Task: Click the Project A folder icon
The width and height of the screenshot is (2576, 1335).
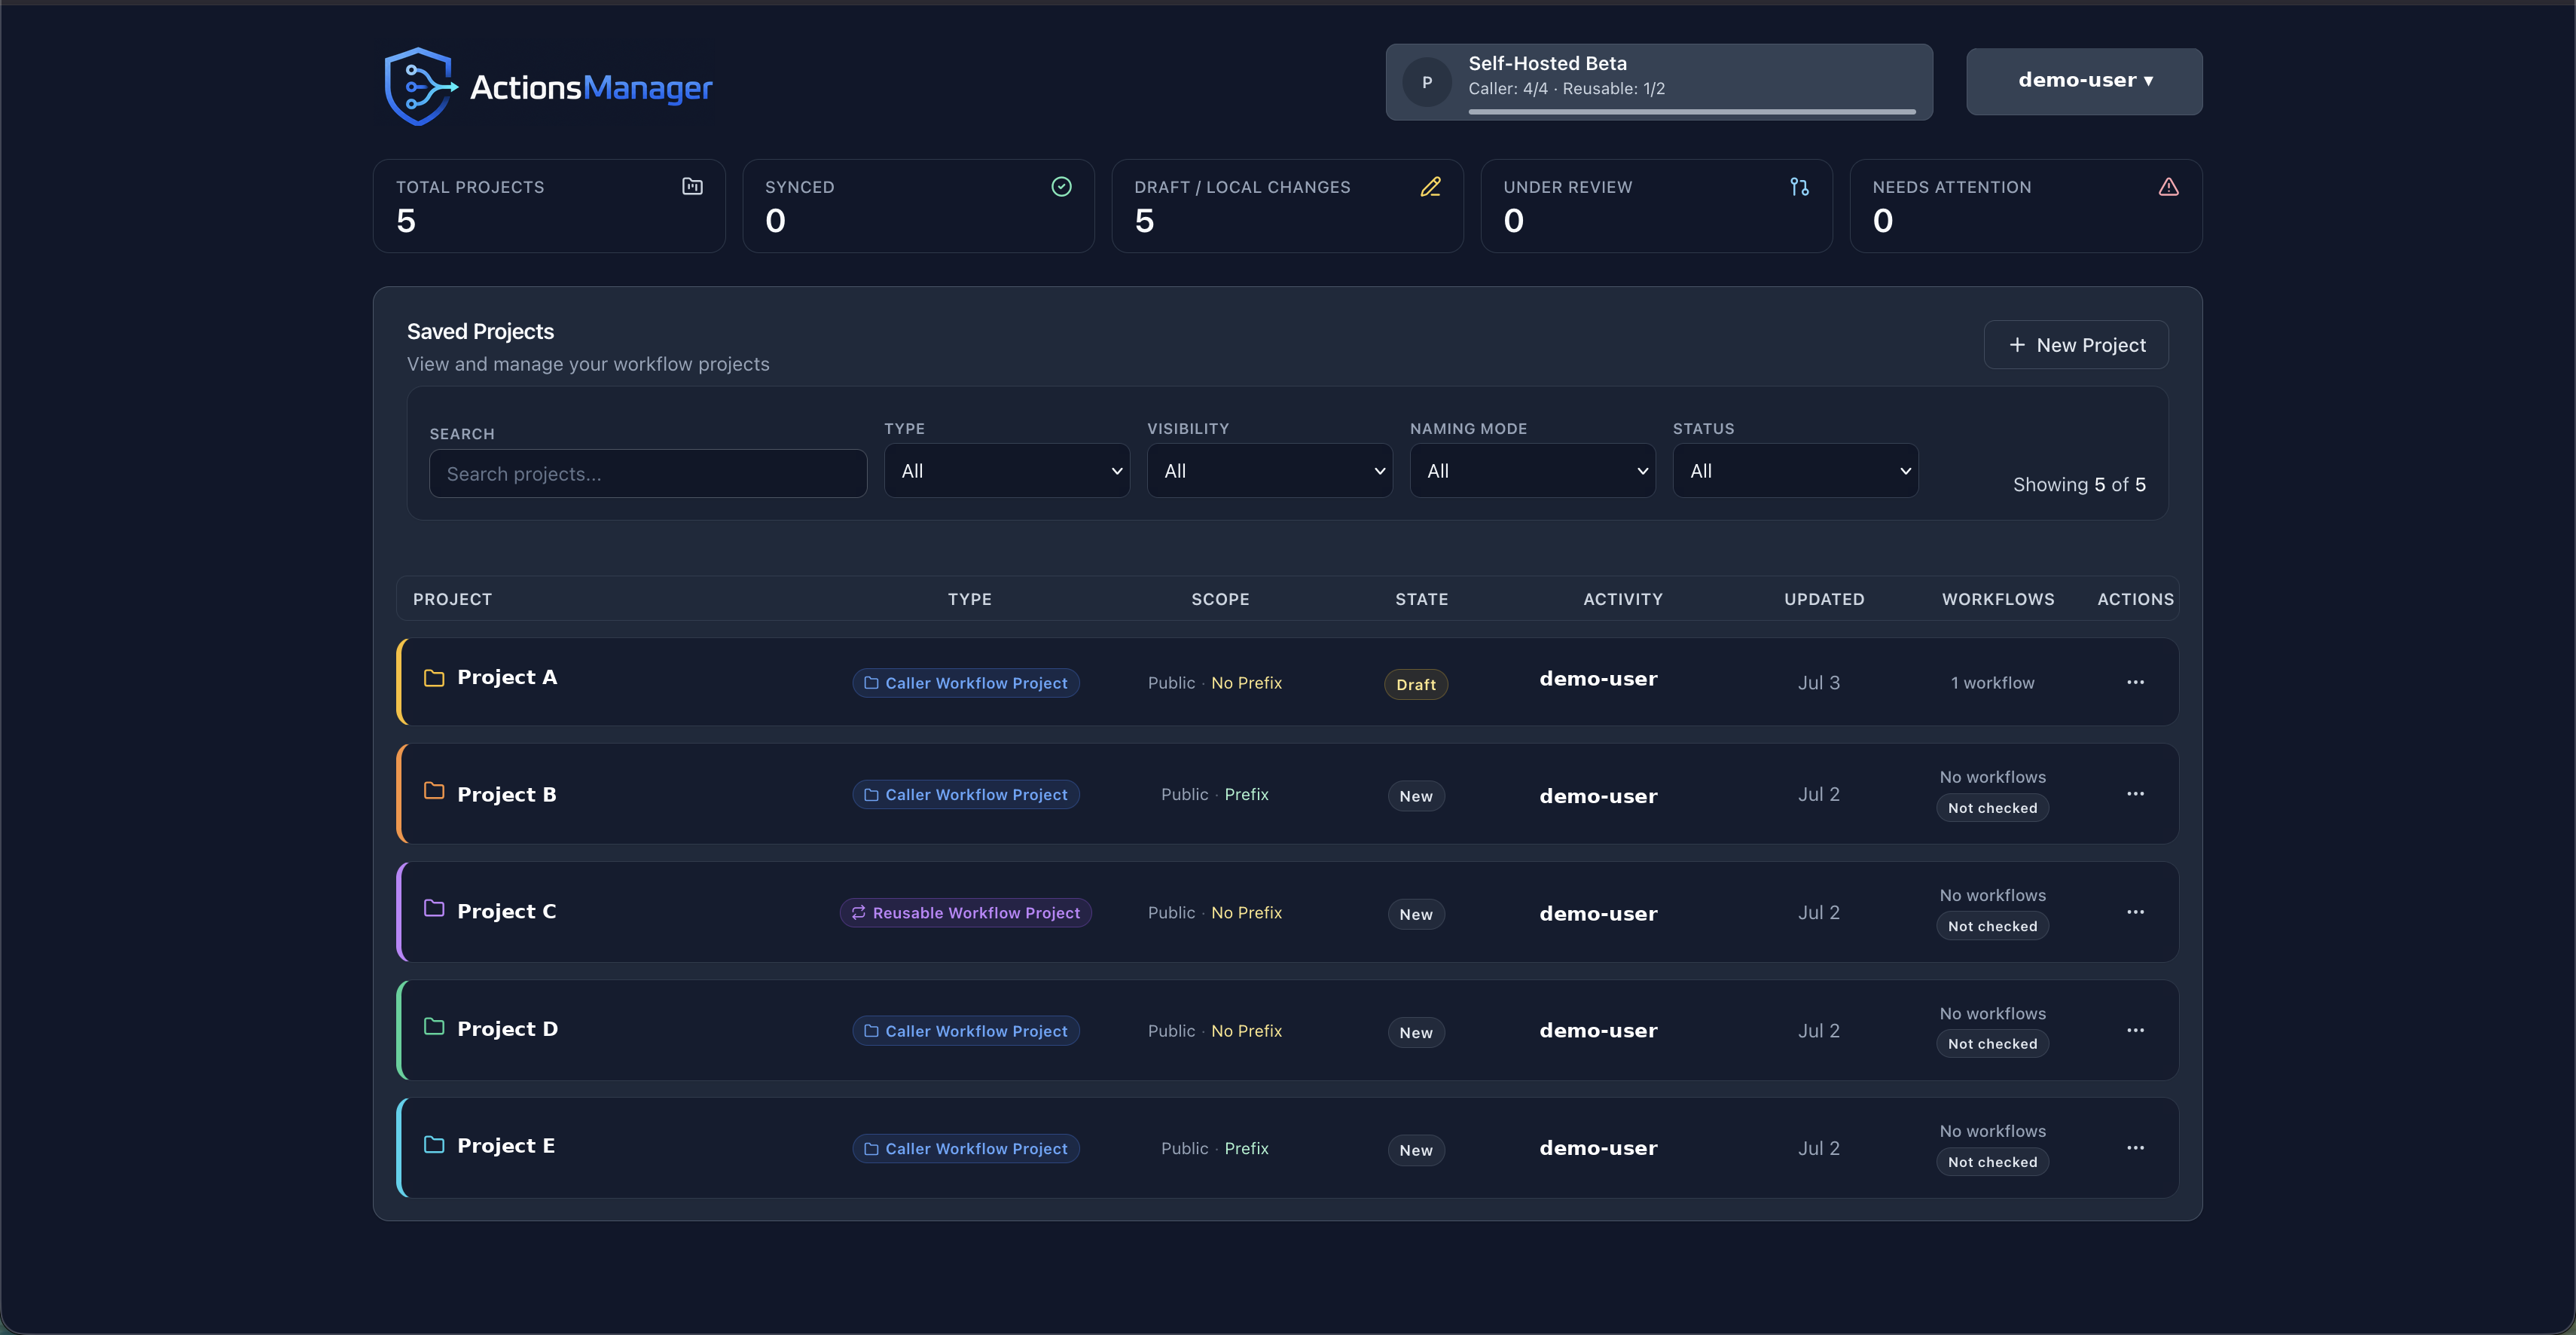Action: 434,678
